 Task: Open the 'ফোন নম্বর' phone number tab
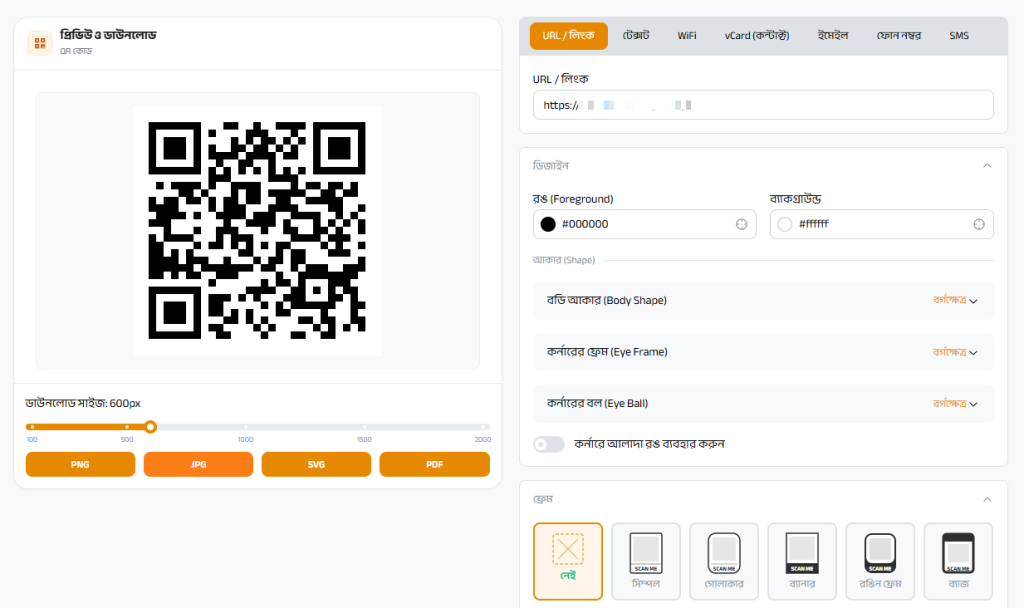click(899, 36)
